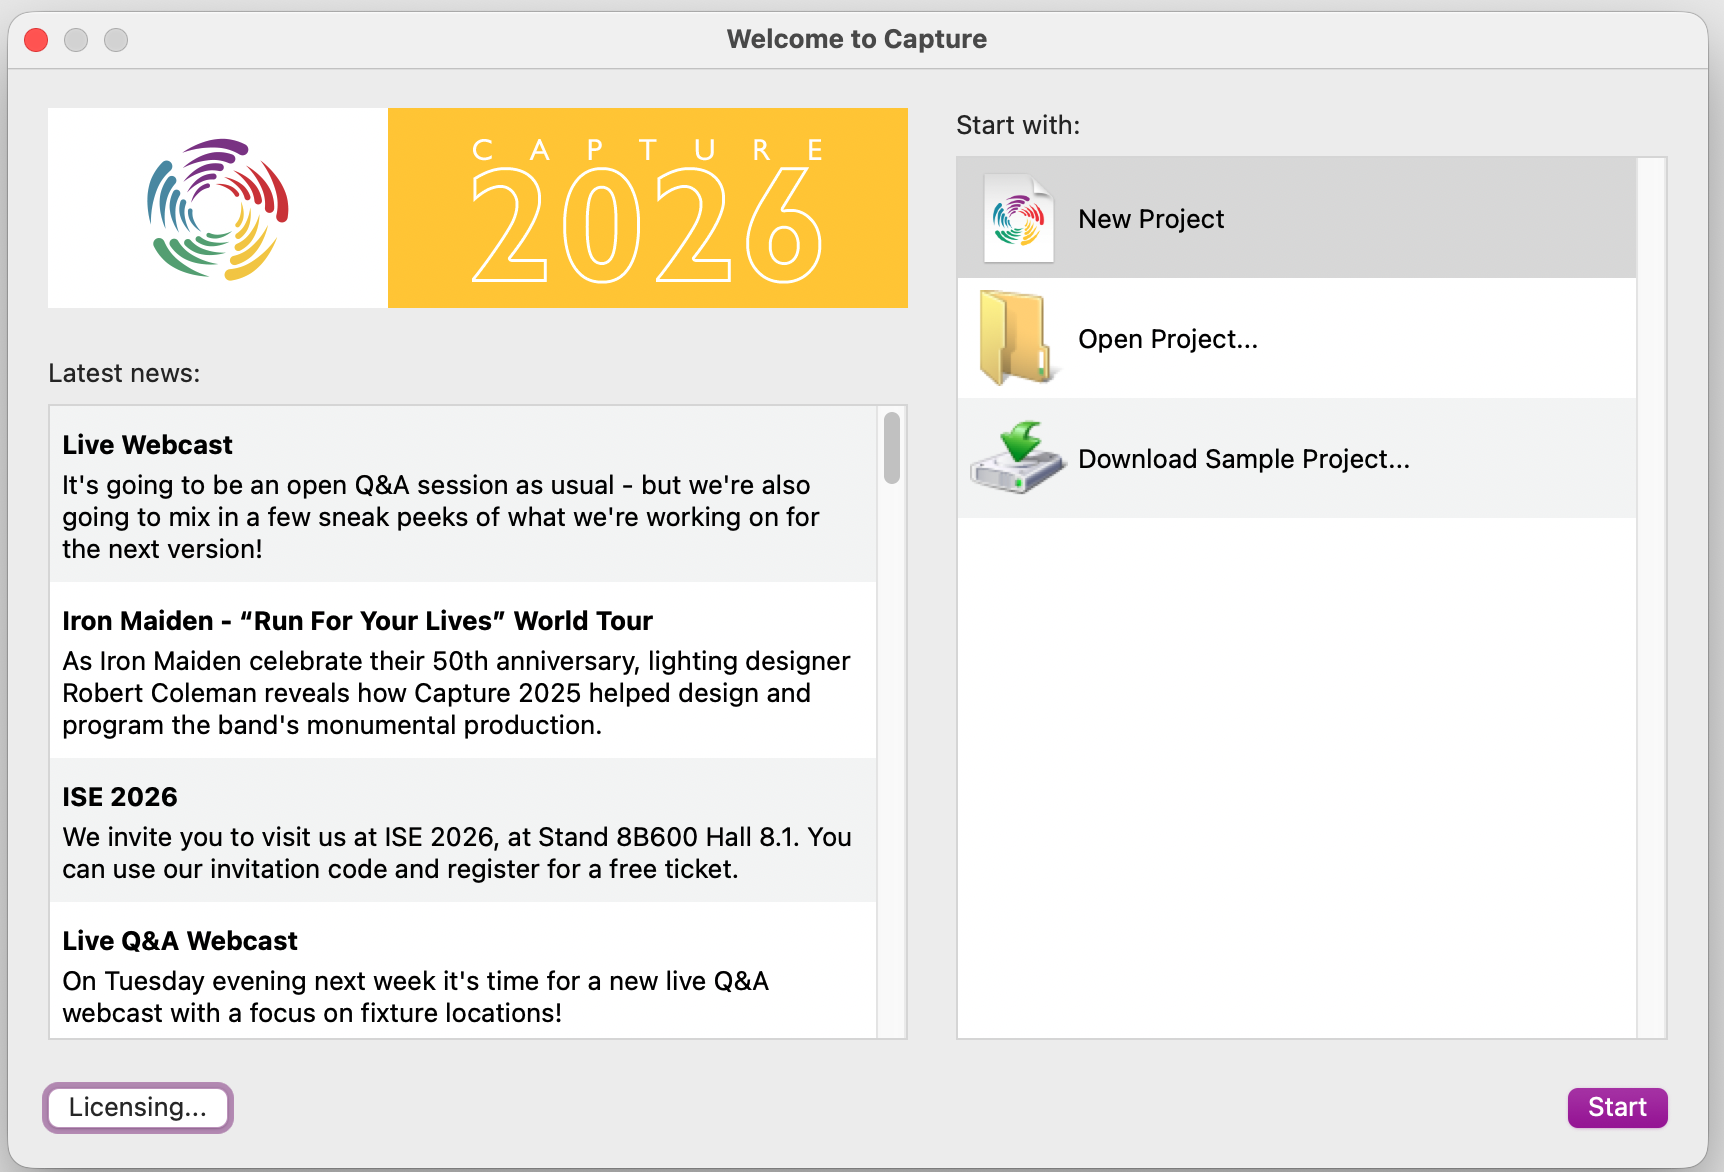Screen dimensions: 1724x1172
Task: Select the New Project text label
Action: pos(1150,219)
